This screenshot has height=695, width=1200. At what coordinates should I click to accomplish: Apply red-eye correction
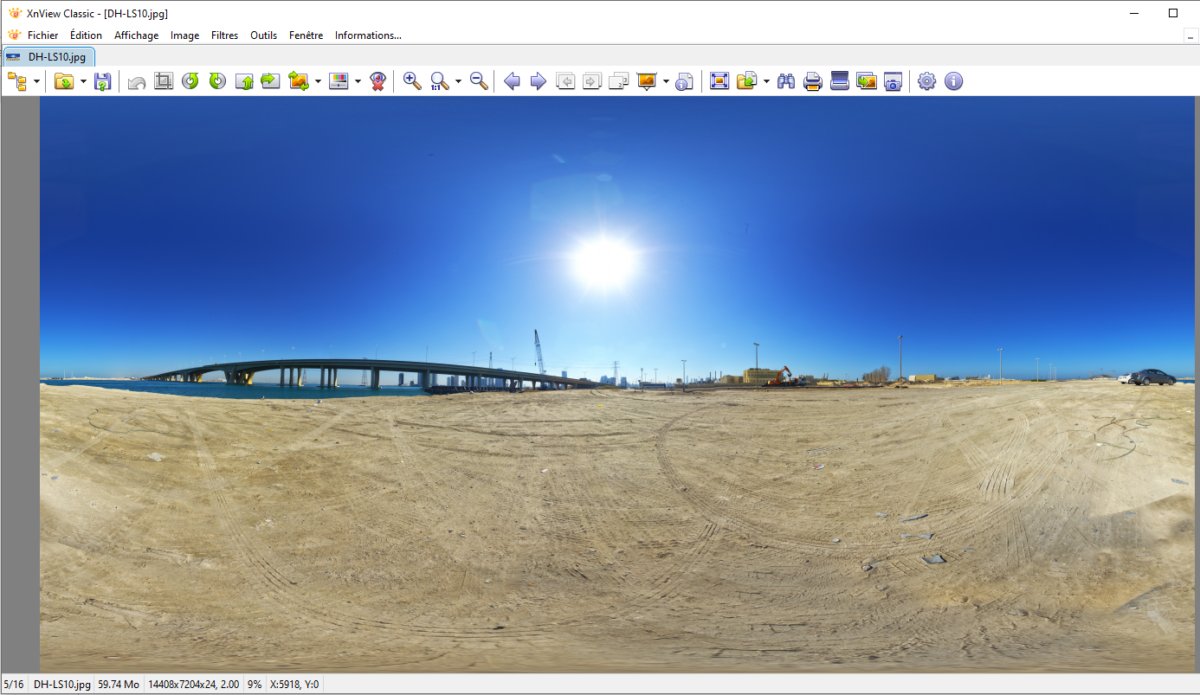point(377,81)
